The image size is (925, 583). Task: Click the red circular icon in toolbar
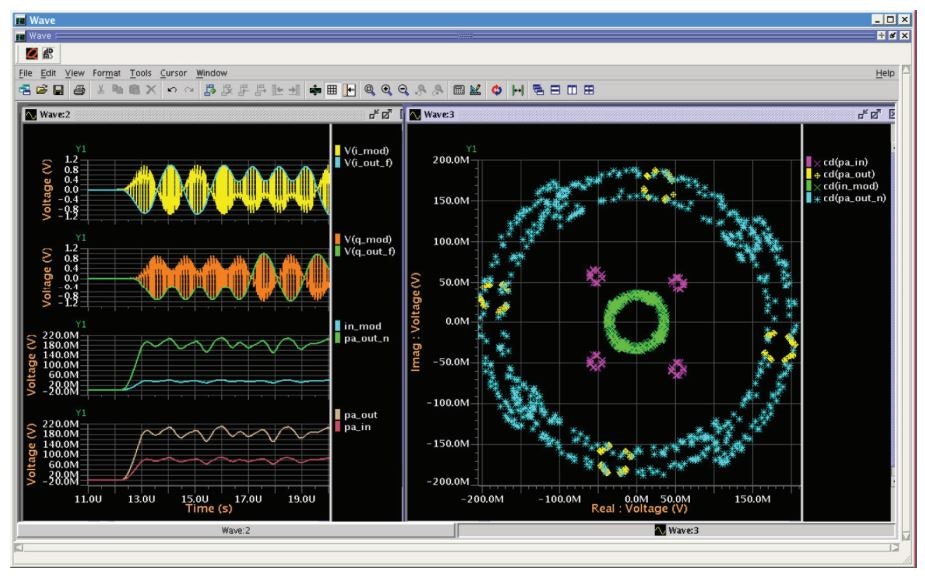496,90
